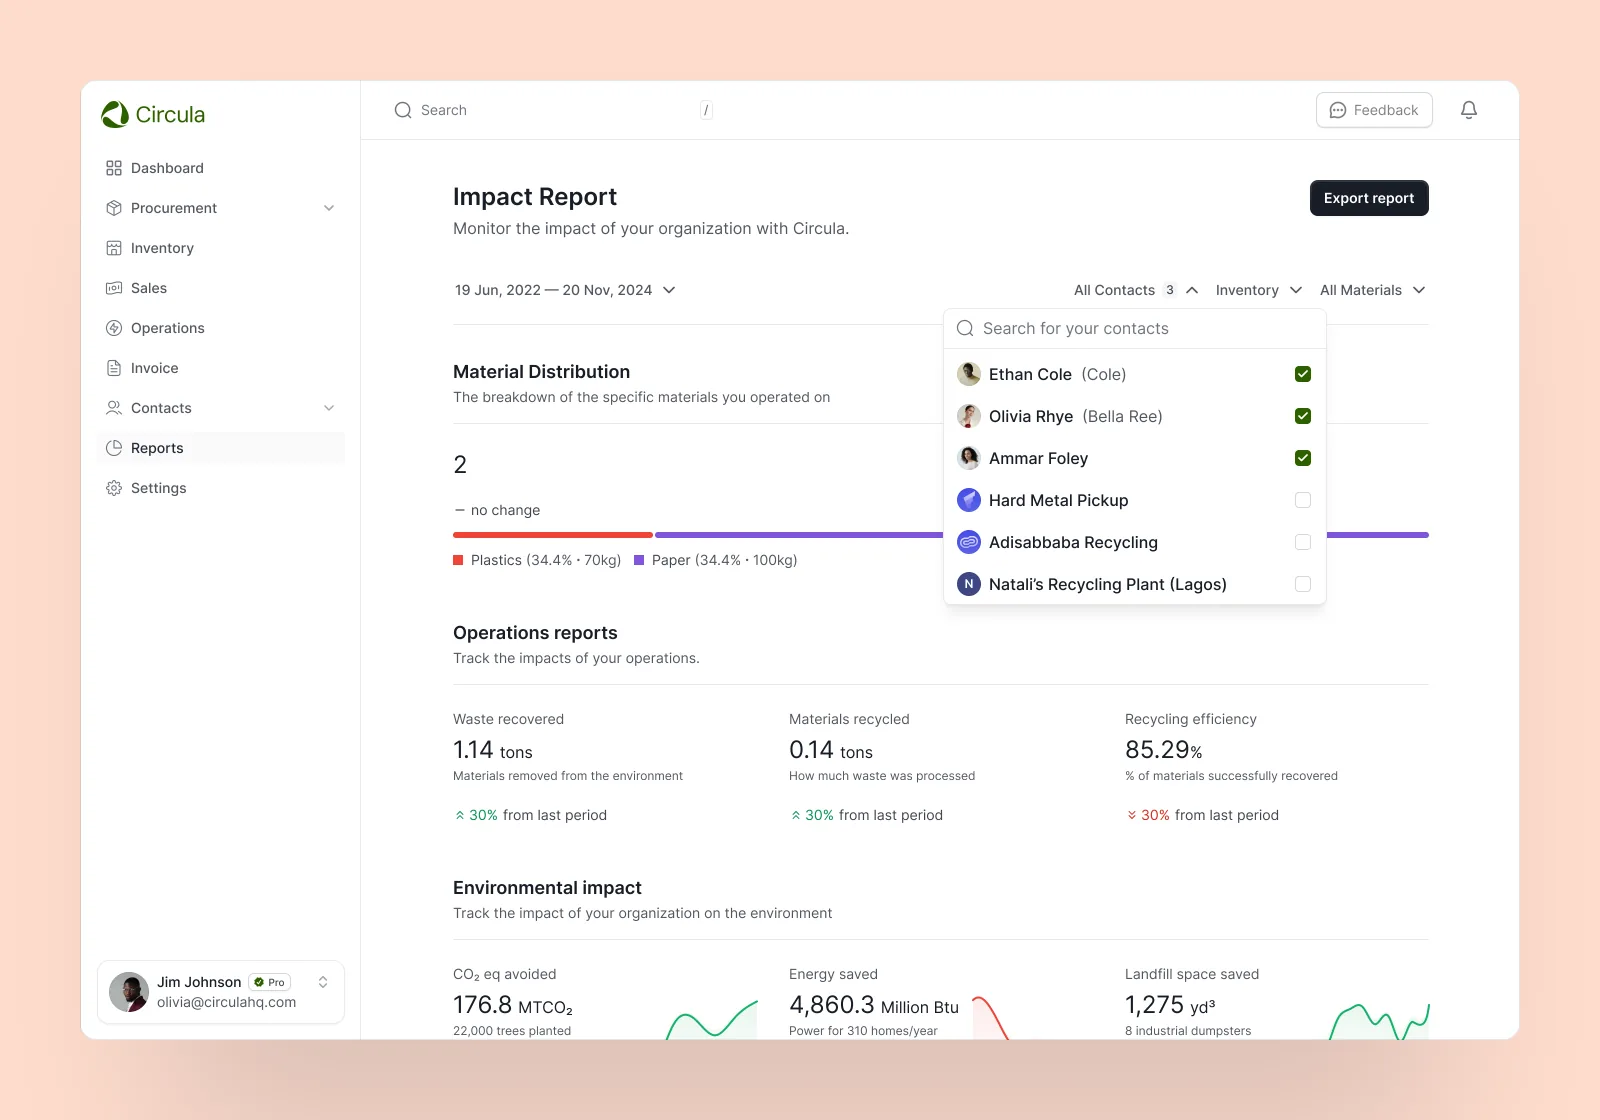The image size is (1600, 1120).
Task: Click the All Contacts count badge '3'
Action: 1170,290
